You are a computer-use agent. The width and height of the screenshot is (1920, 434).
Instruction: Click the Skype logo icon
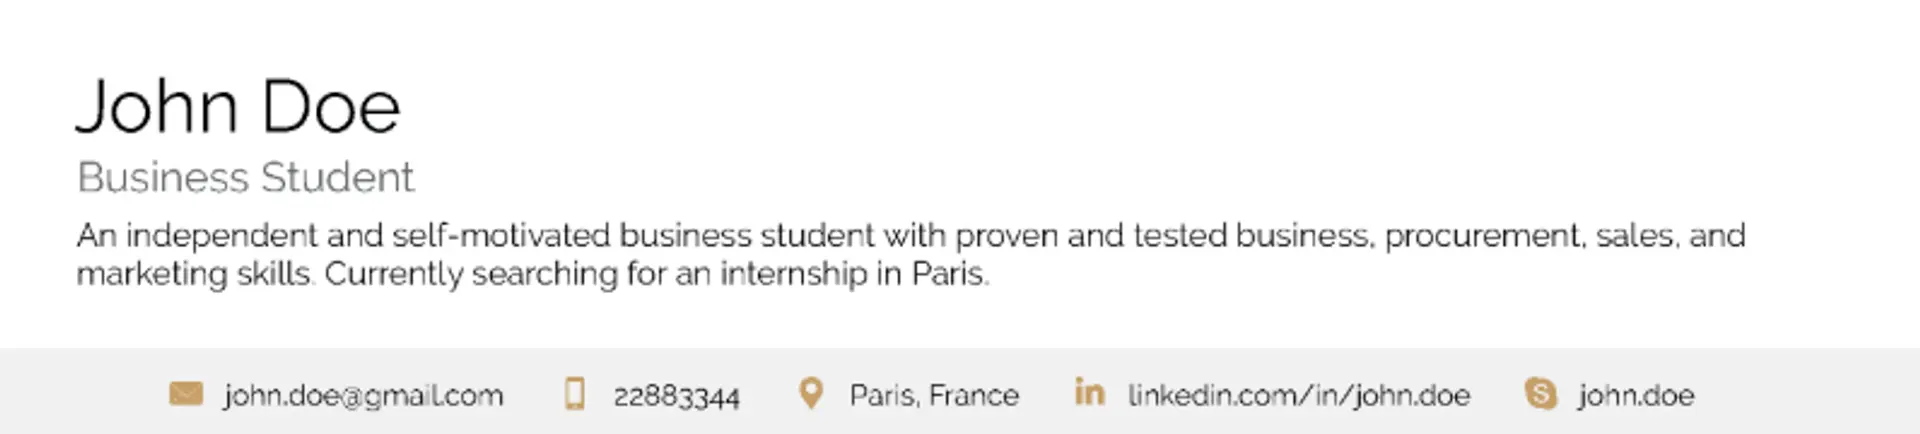tap(1541, 394)
